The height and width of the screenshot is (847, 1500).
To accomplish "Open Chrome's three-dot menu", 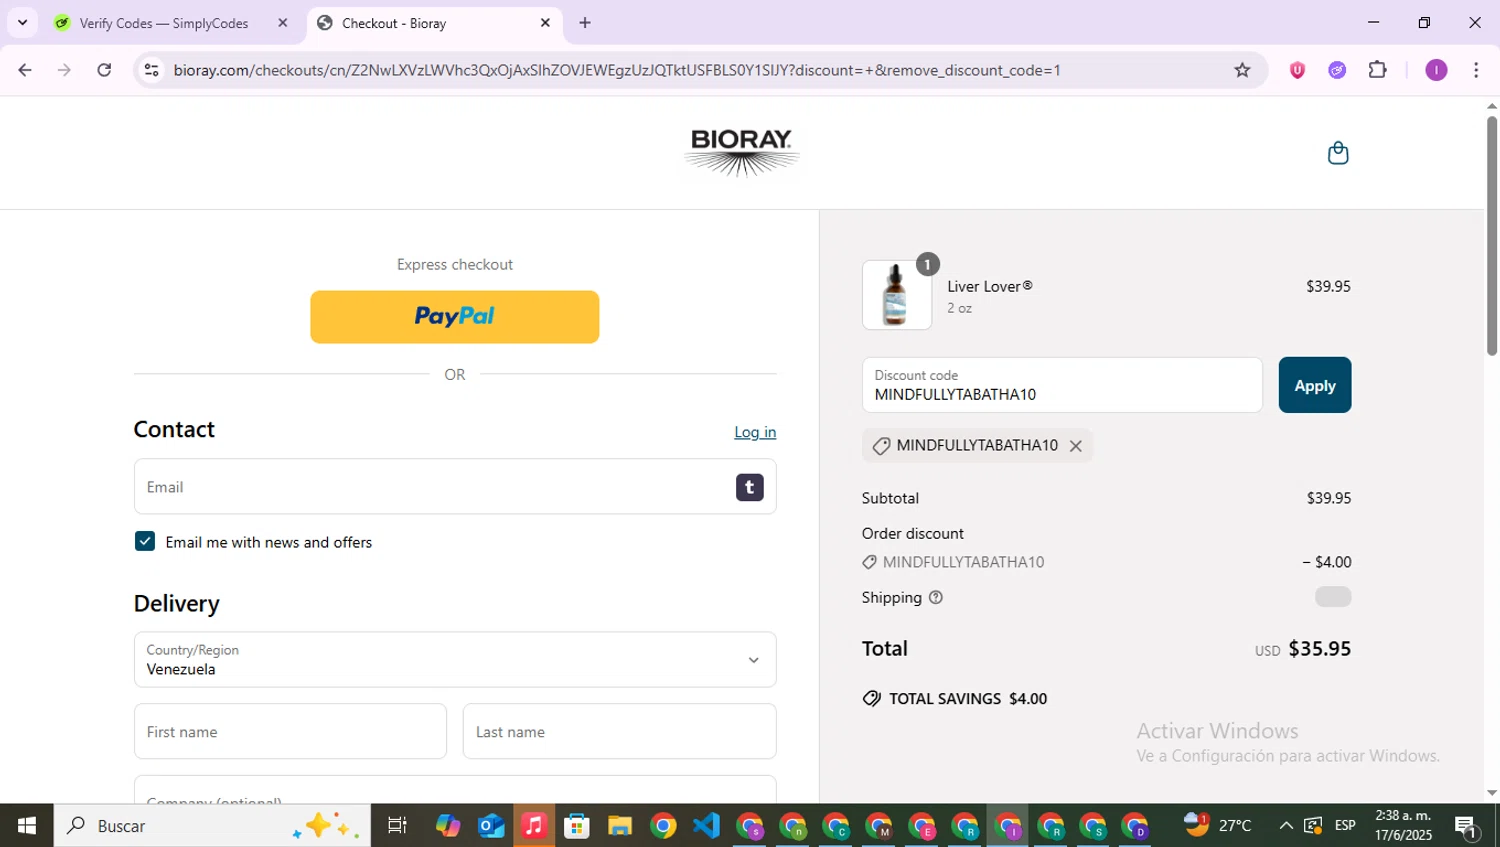I will tap(1476, 70).
